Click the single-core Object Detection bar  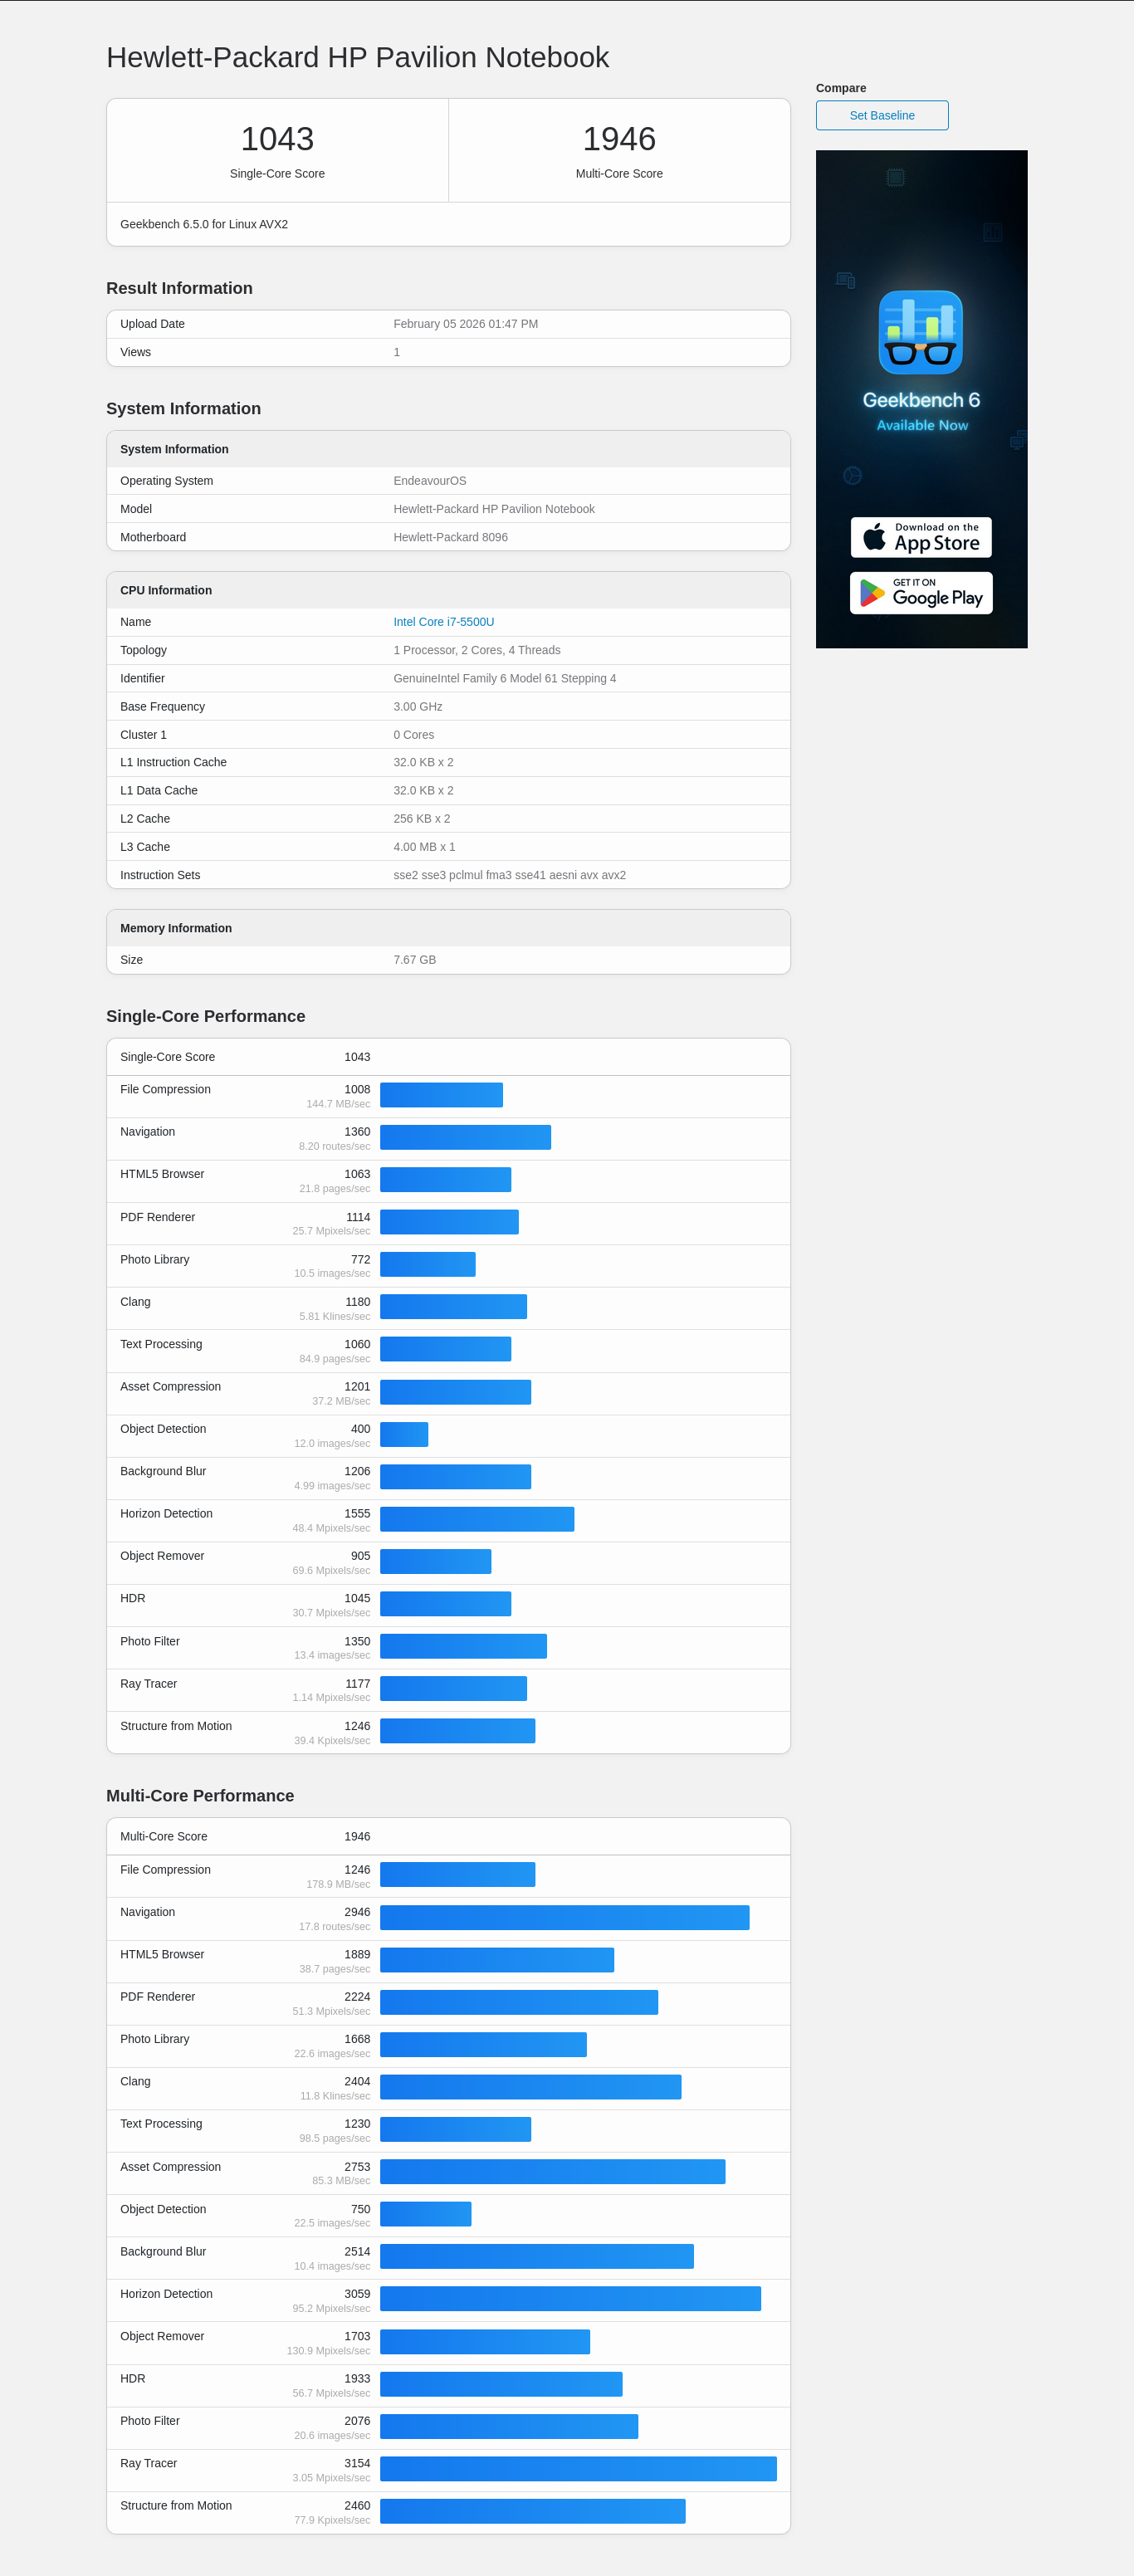point(404,1434)
